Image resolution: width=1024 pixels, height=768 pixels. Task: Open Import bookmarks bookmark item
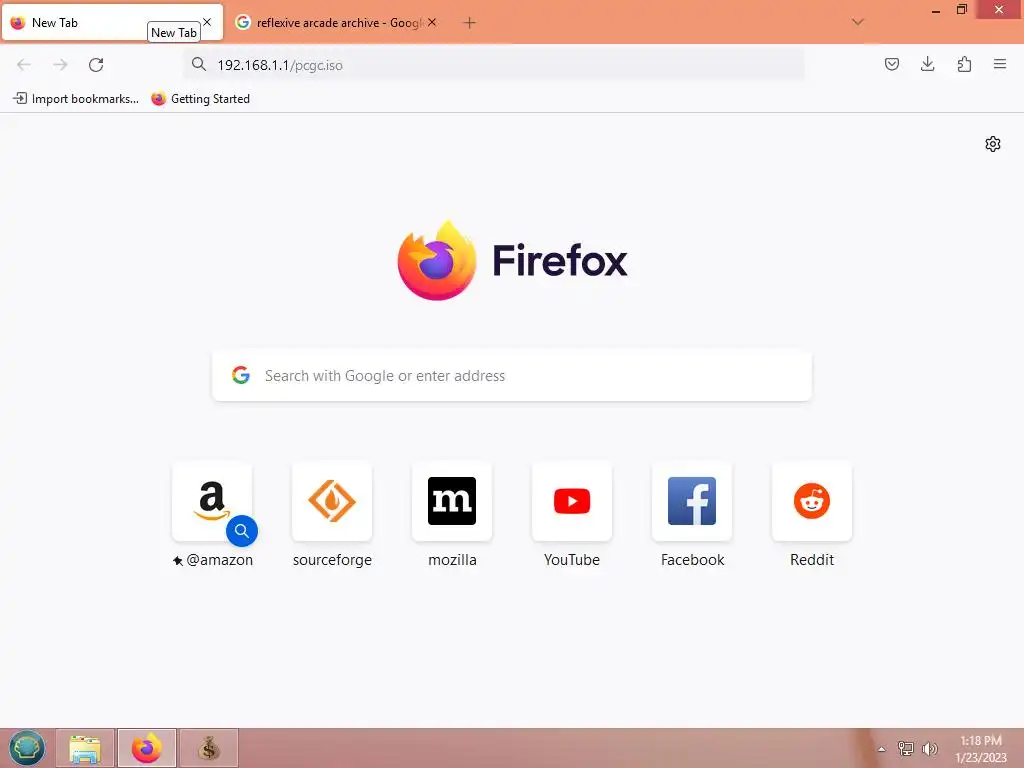[76, 99]
